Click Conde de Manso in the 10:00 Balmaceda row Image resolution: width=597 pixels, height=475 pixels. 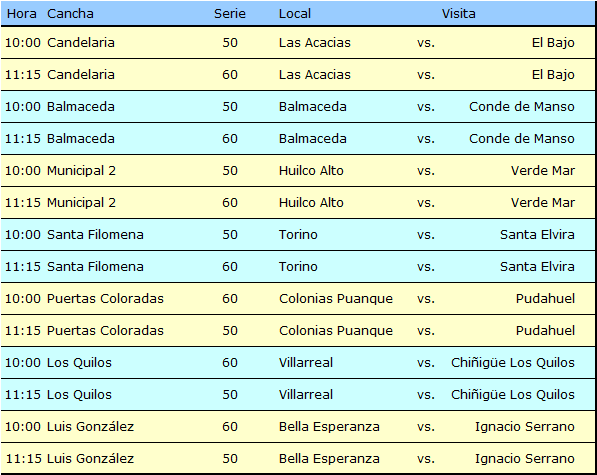point(522,107)
